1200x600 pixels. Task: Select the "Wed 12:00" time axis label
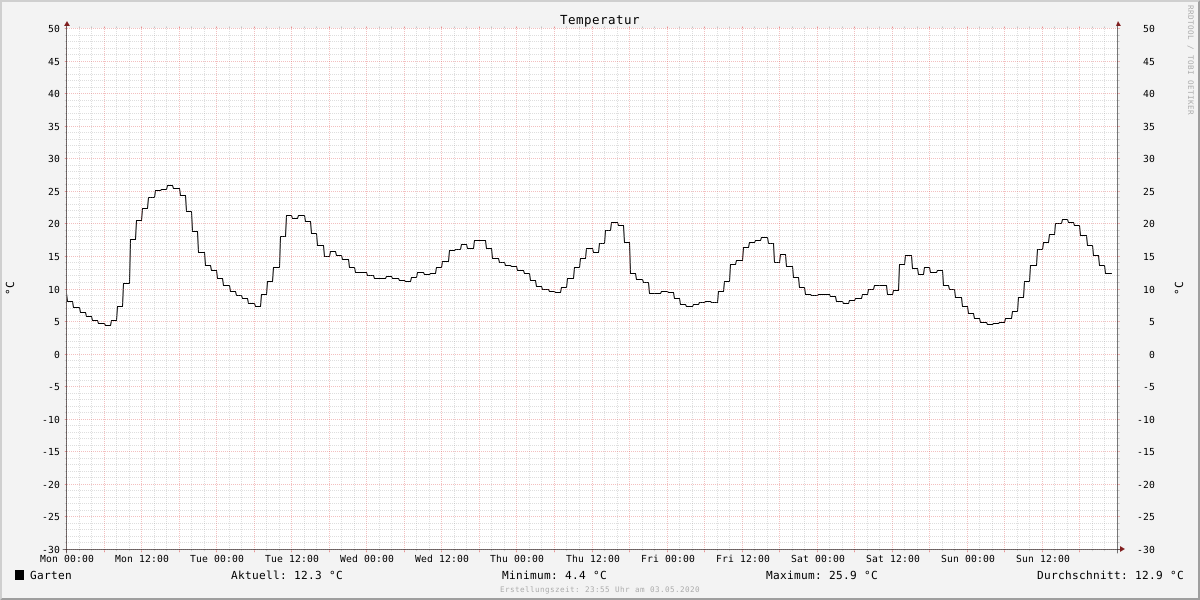442,559
